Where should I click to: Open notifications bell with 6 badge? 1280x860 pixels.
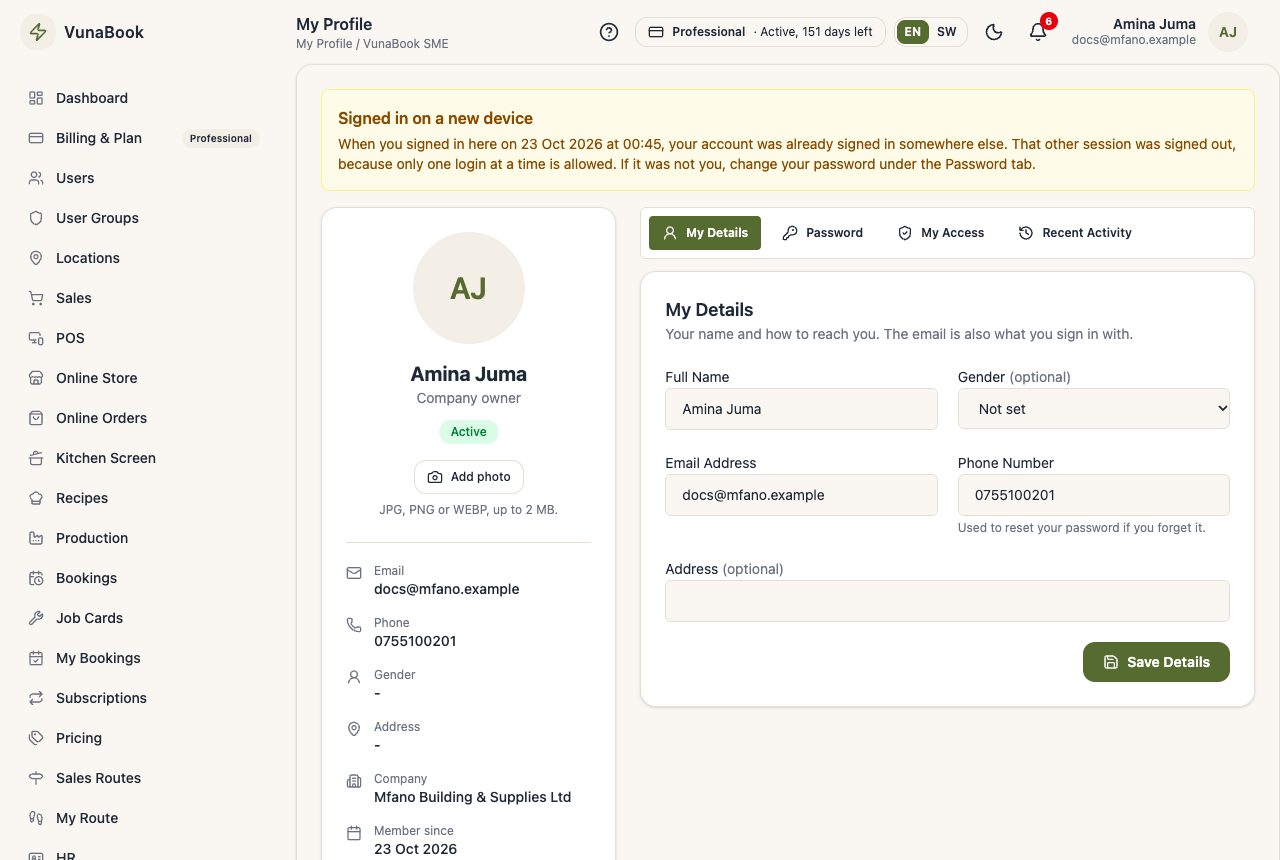1038,32
